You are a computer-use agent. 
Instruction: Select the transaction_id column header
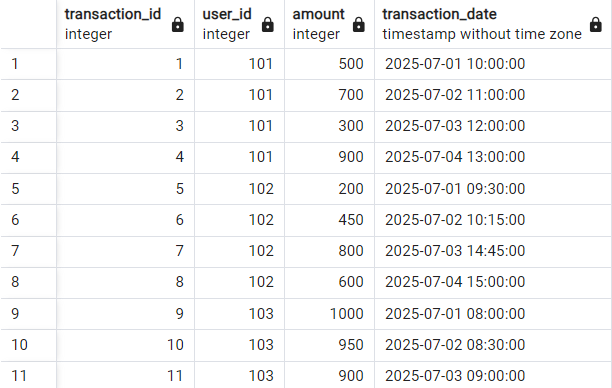[125, 24]
